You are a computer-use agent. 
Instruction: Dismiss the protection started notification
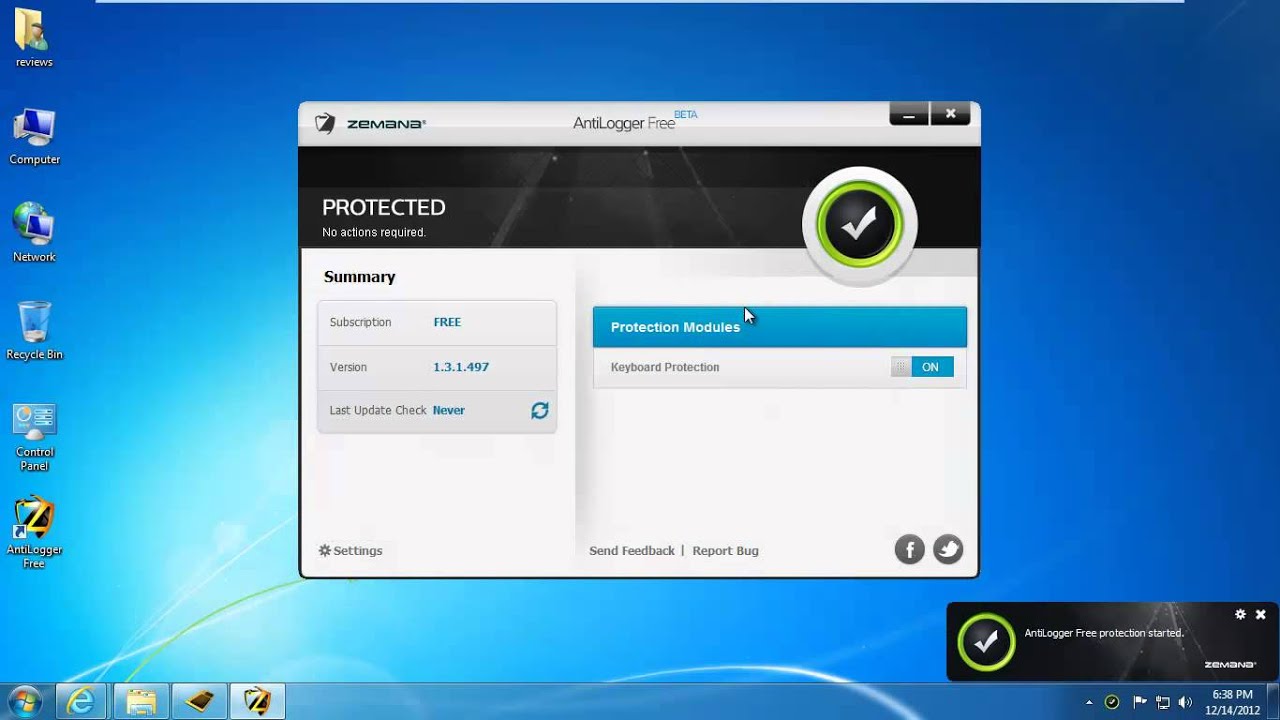coord(1260,615)
